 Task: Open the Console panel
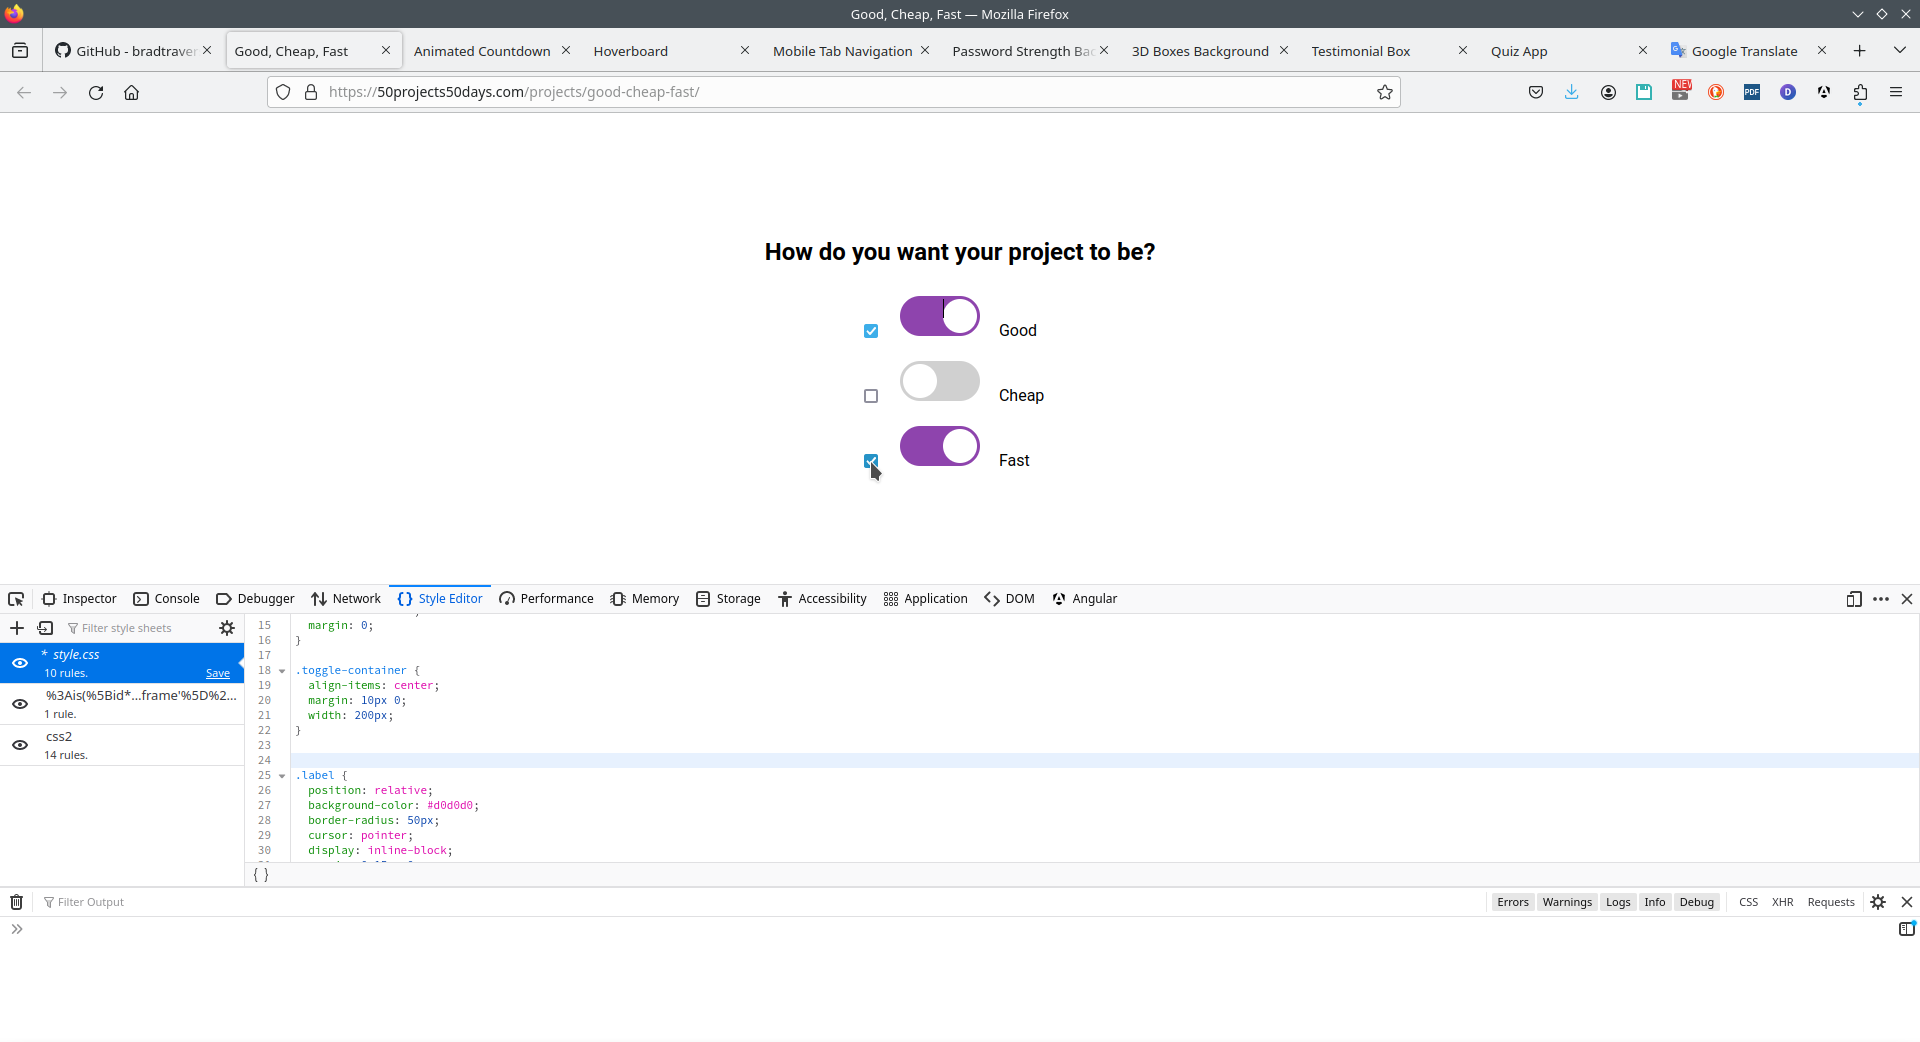(167, 599)
